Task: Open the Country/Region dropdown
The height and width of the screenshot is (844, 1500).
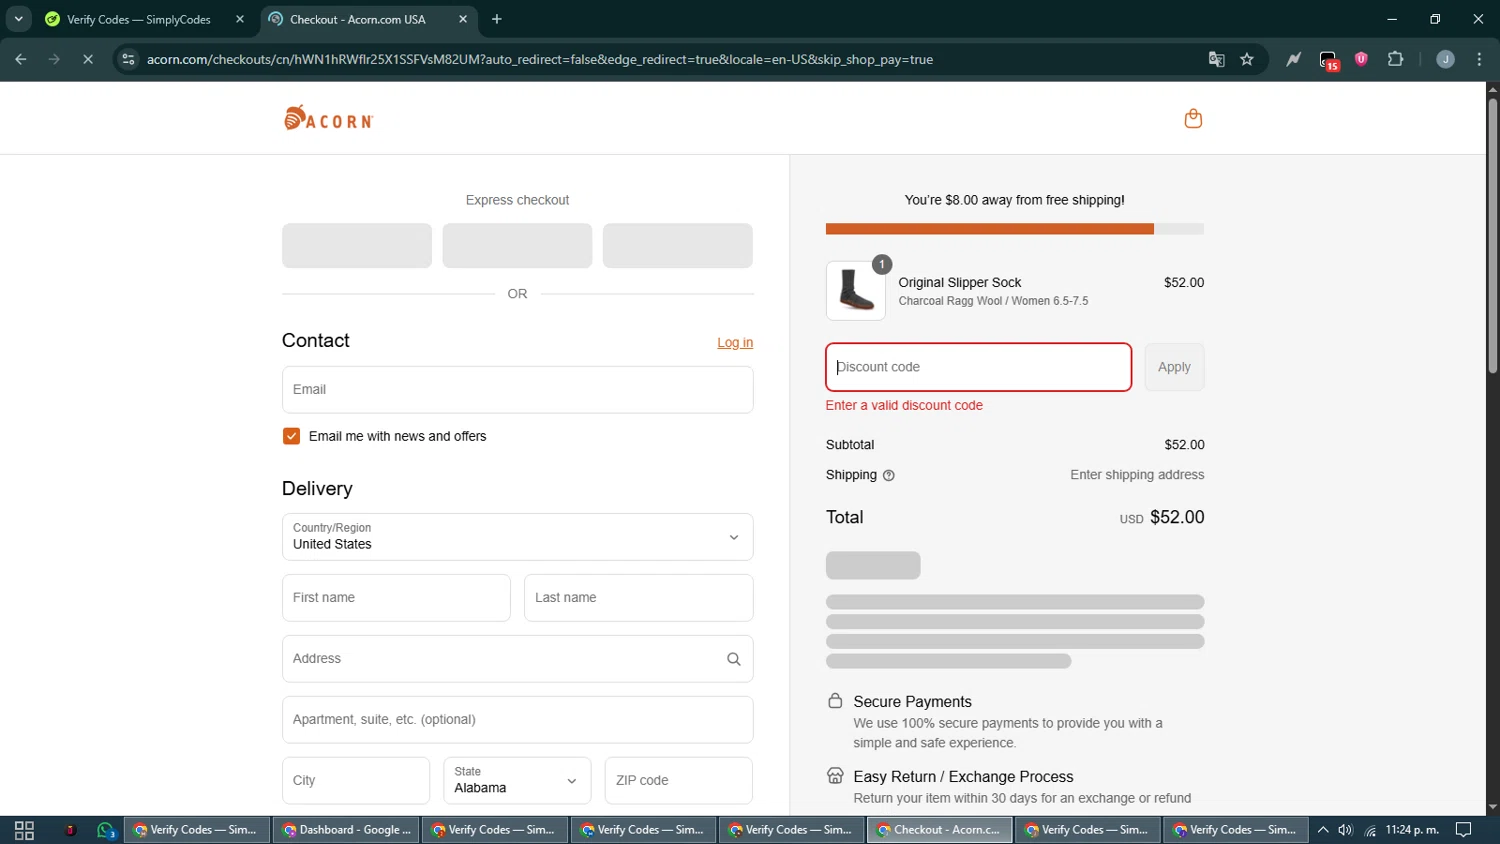Action: (x=517, y=537)
